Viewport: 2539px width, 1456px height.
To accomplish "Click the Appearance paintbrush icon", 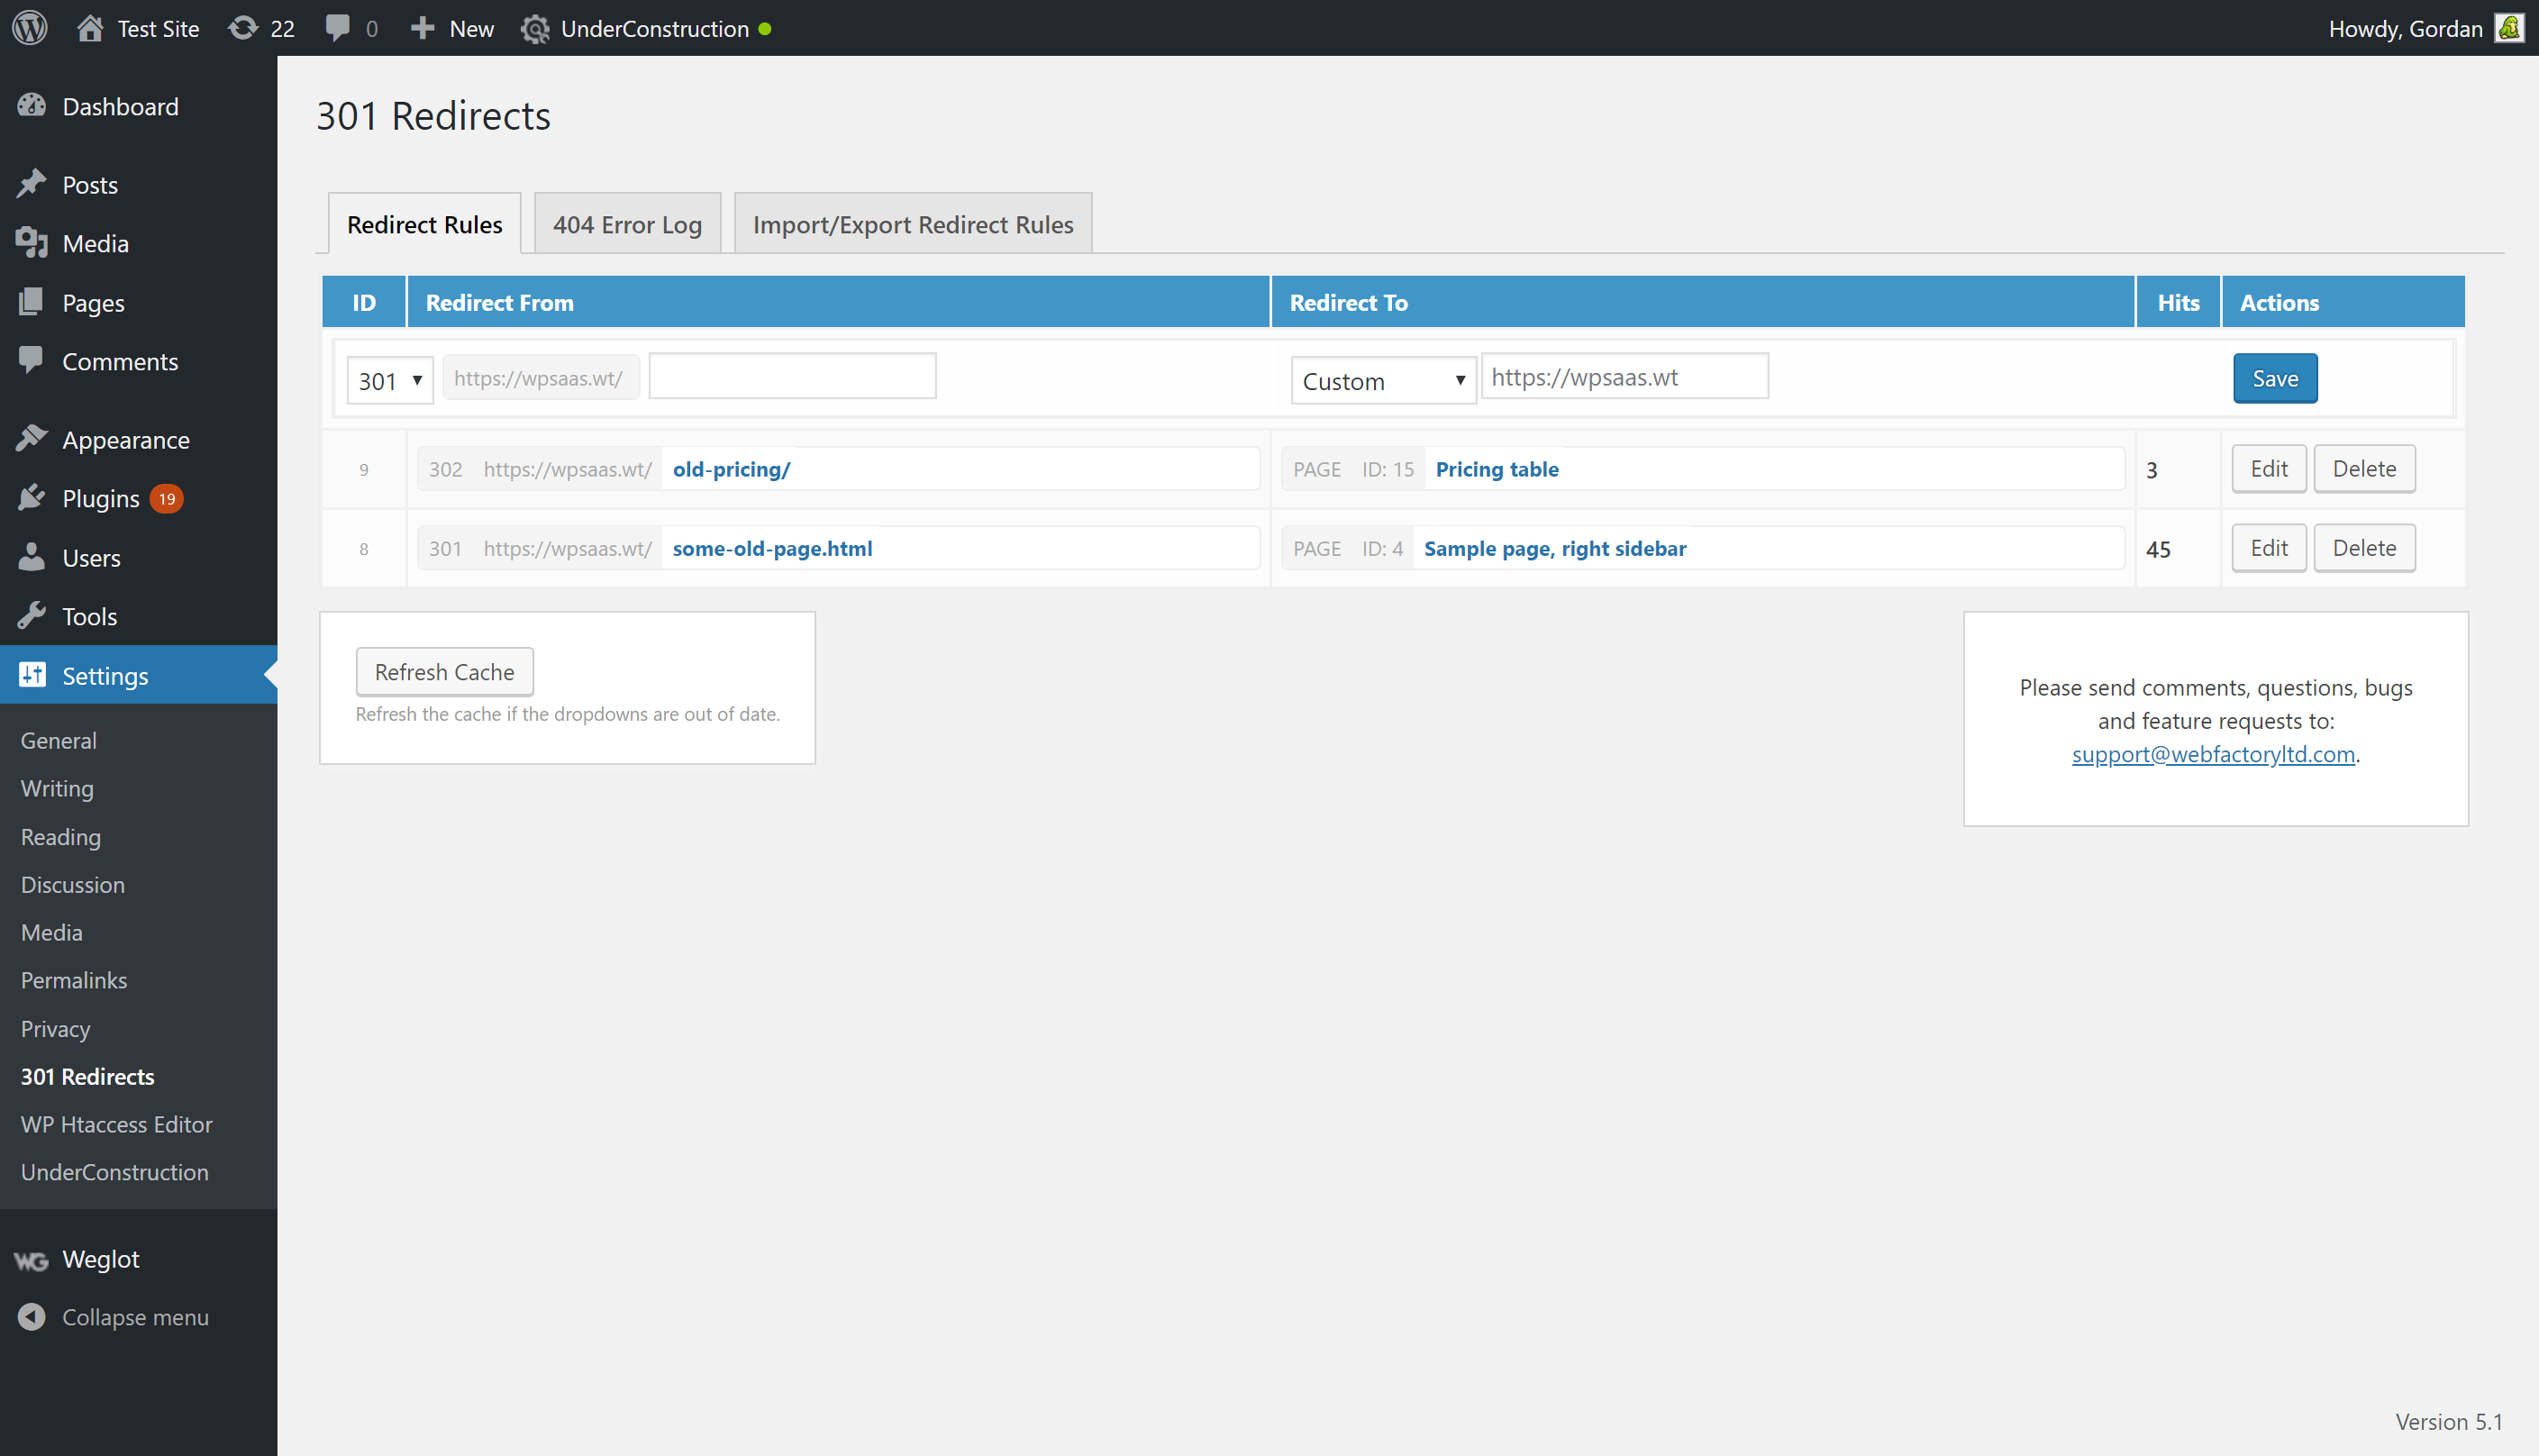I will click(x=33, y=440).
